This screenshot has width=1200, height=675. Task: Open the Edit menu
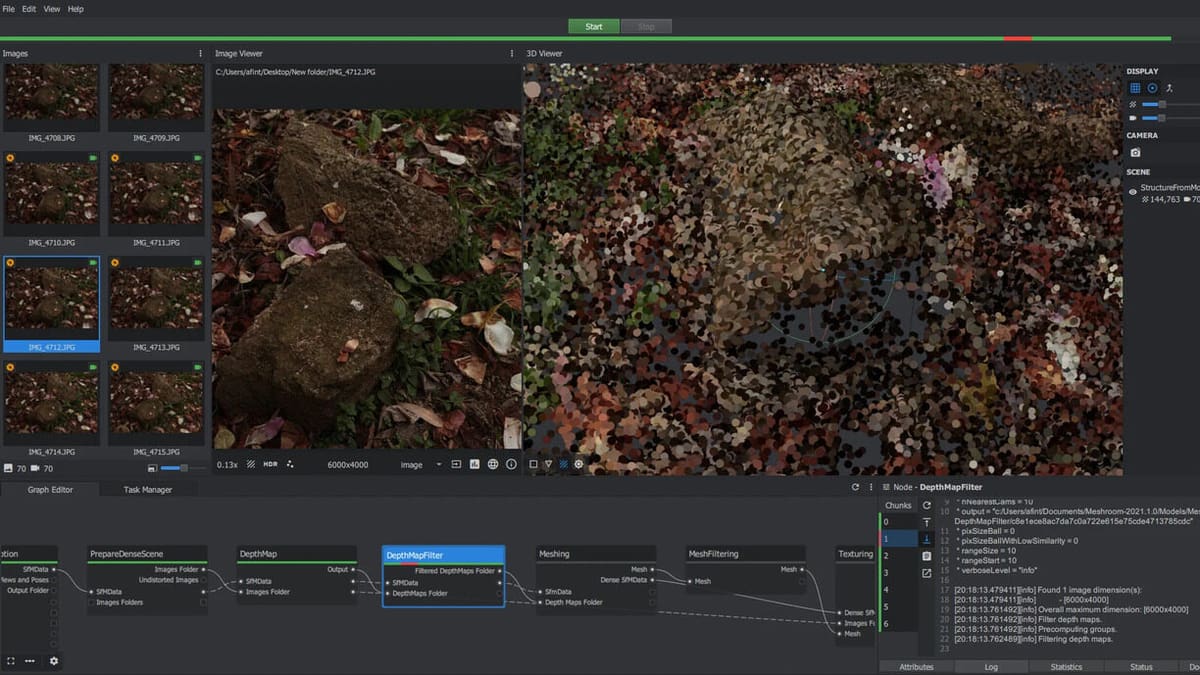(29, 9)
